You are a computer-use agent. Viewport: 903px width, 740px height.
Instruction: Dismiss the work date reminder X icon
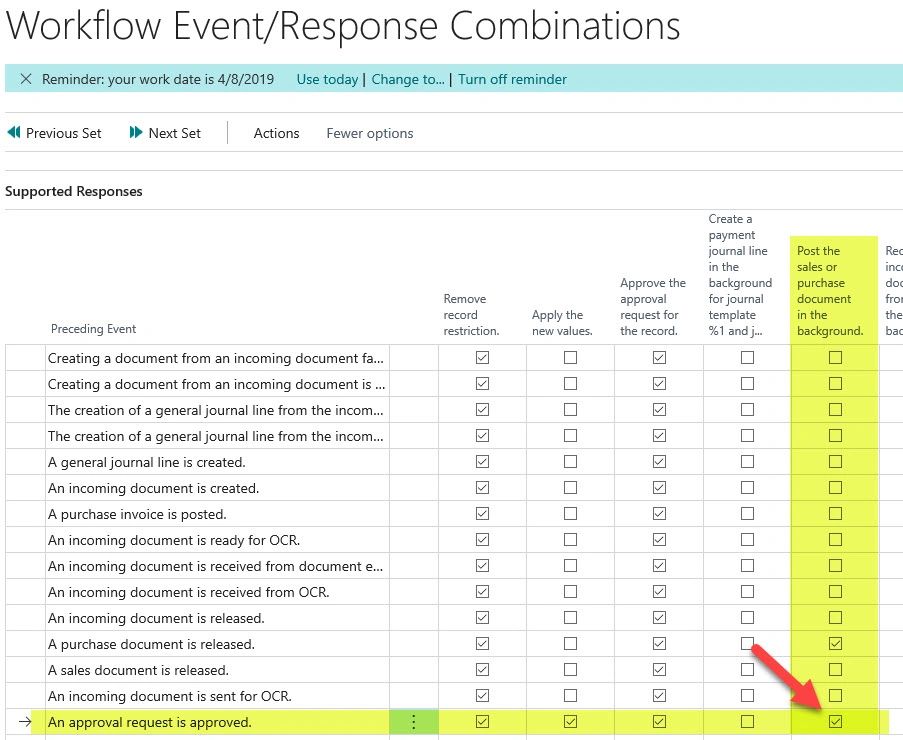pyautogui.click(x=26, y=79)
